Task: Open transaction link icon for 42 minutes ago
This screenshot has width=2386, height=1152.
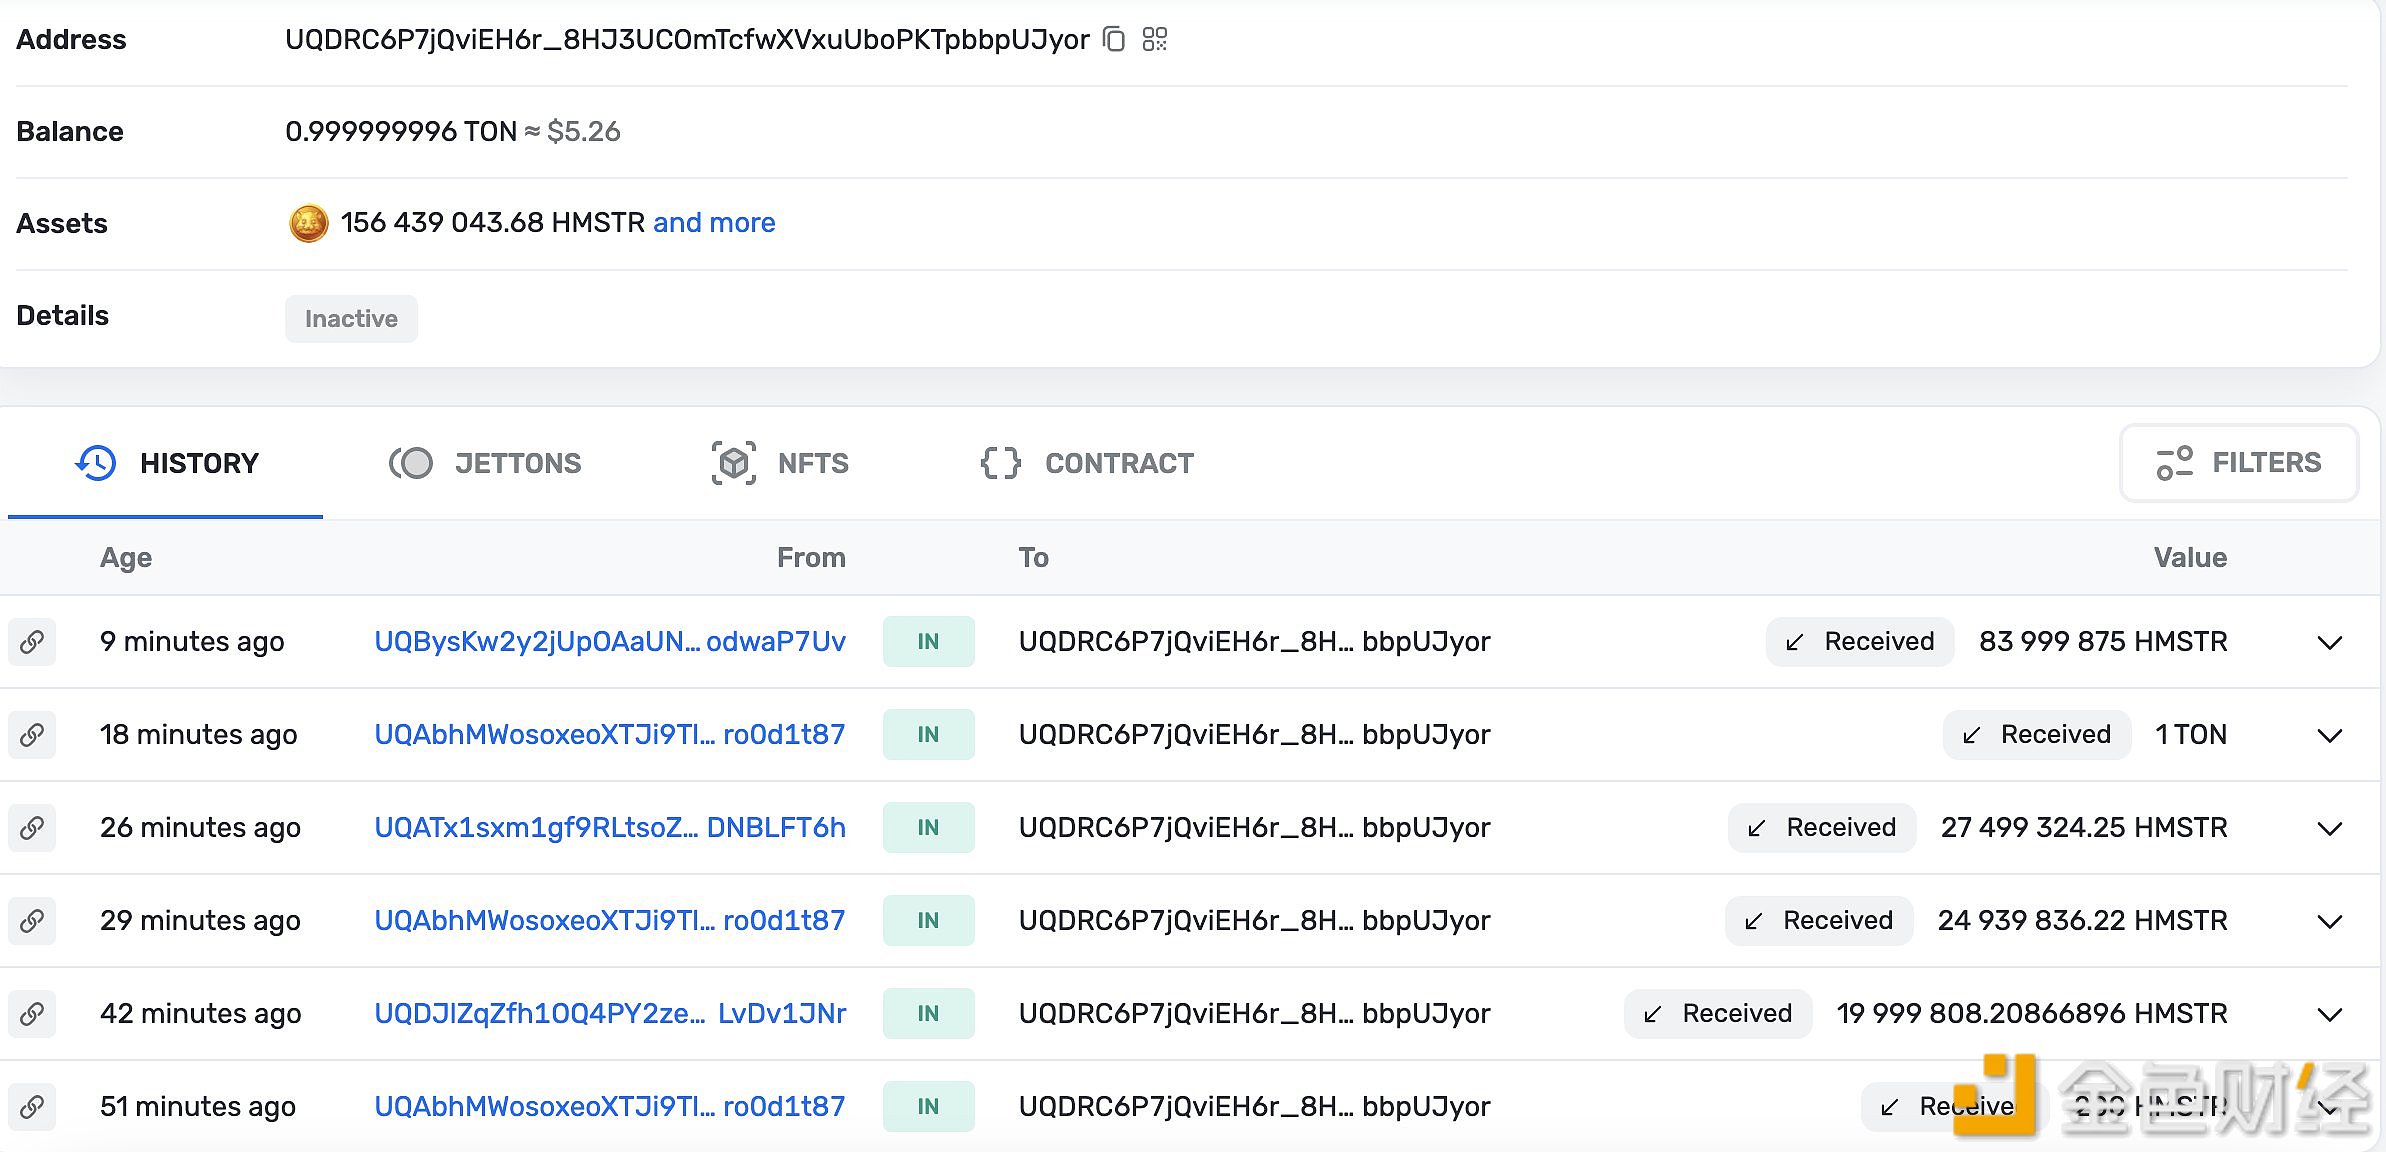Action: (x=32, y=1013)
